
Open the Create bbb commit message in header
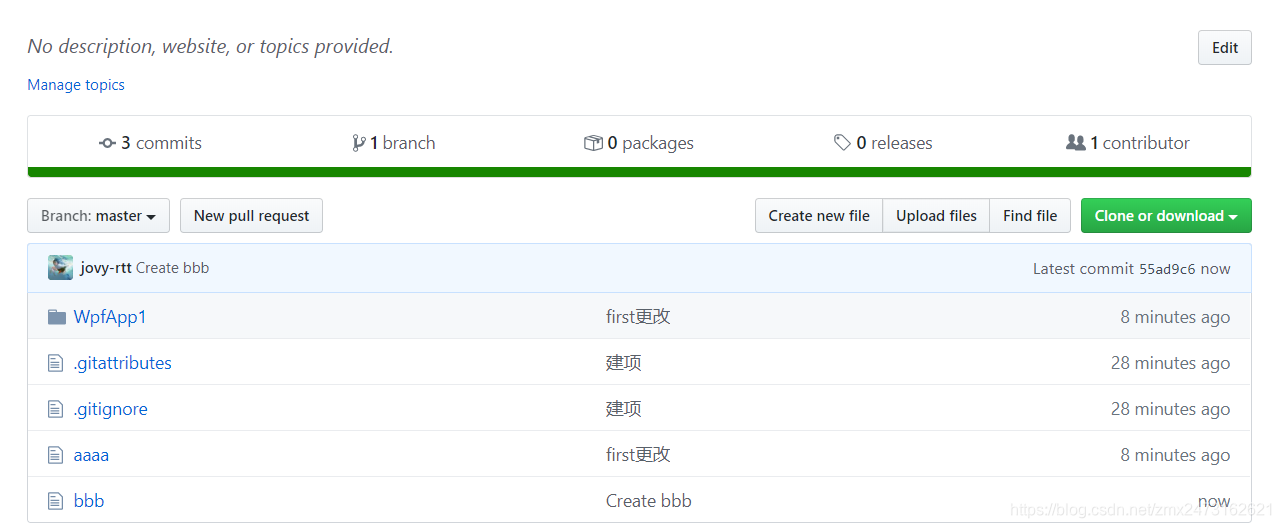172,268
